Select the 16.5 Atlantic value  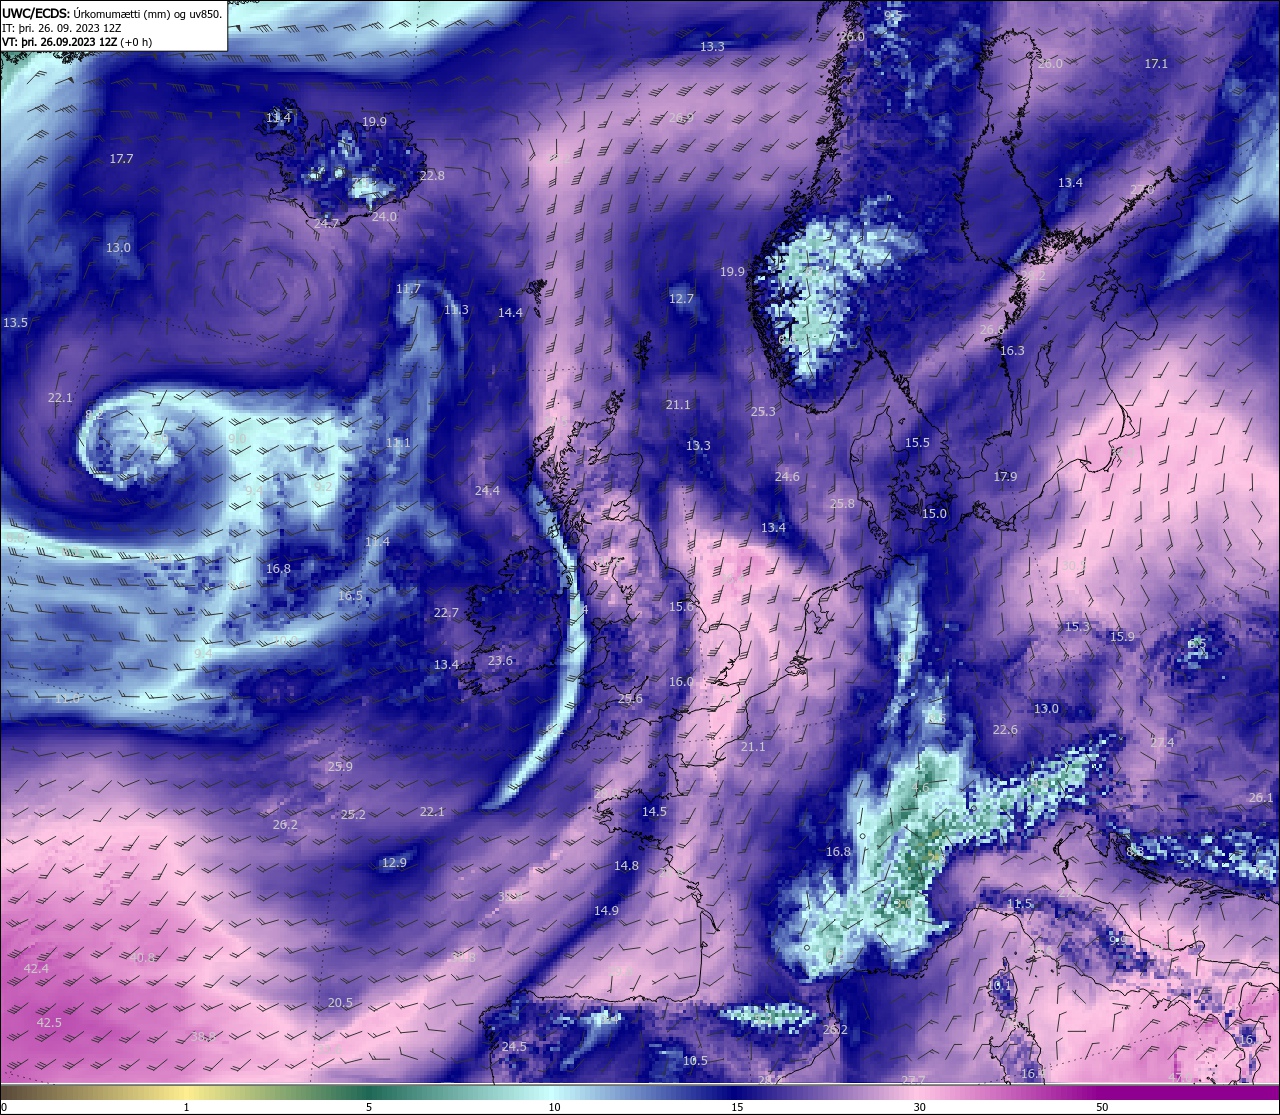tap(350, 596)
